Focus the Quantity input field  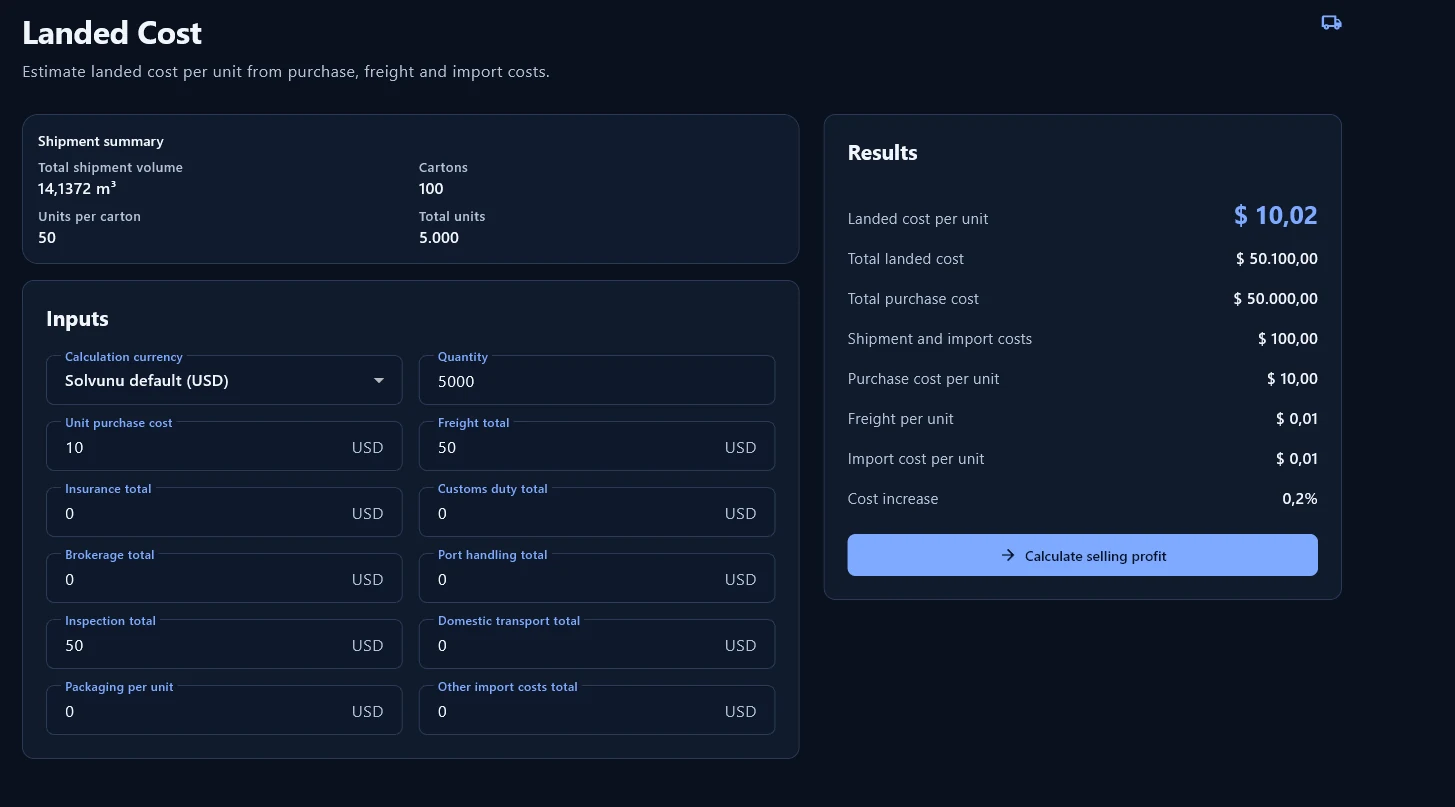(596, 380)
